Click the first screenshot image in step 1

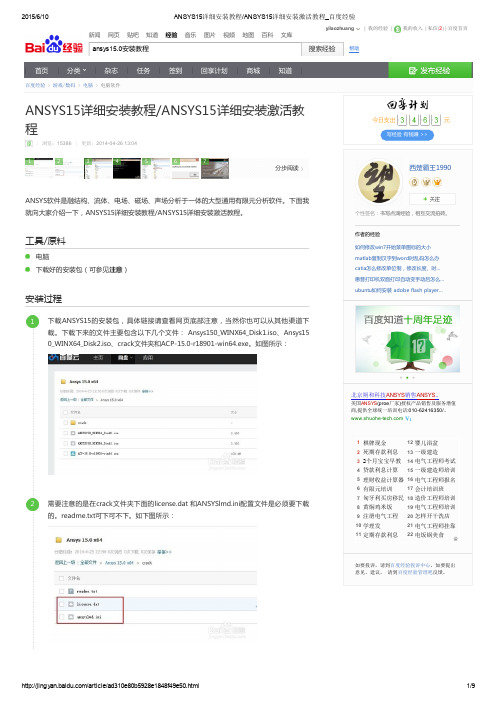[x=152, y=414]
